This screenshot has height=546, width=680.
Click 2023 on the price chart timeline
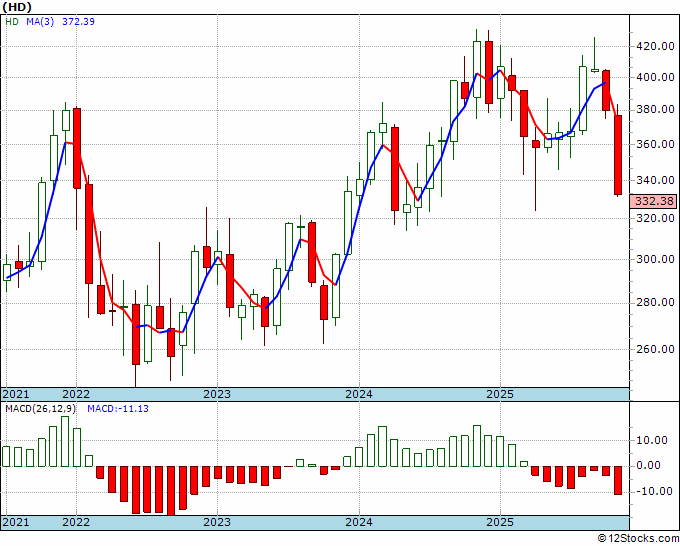click(217, 394)
